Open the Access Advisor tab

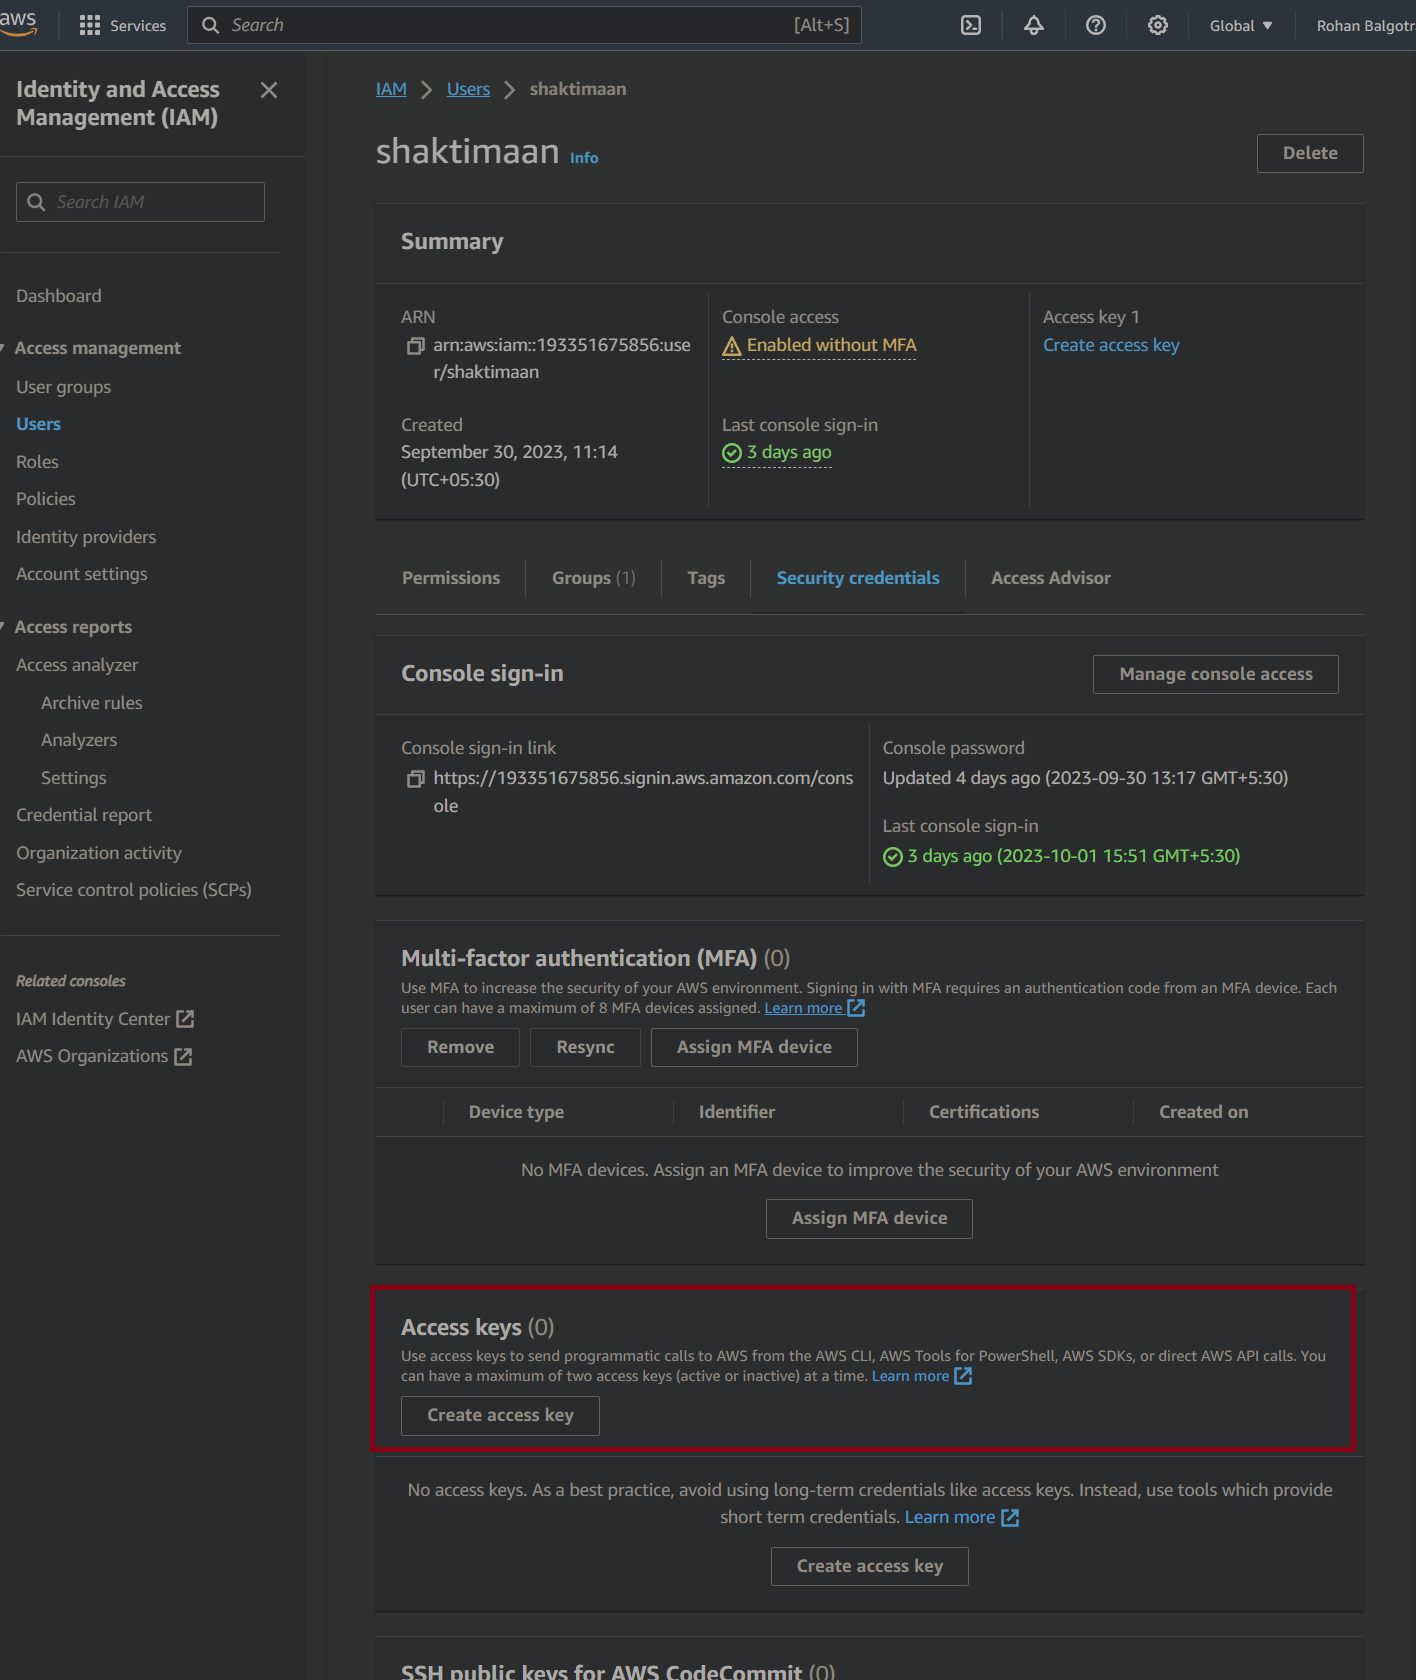(1051, 578)
